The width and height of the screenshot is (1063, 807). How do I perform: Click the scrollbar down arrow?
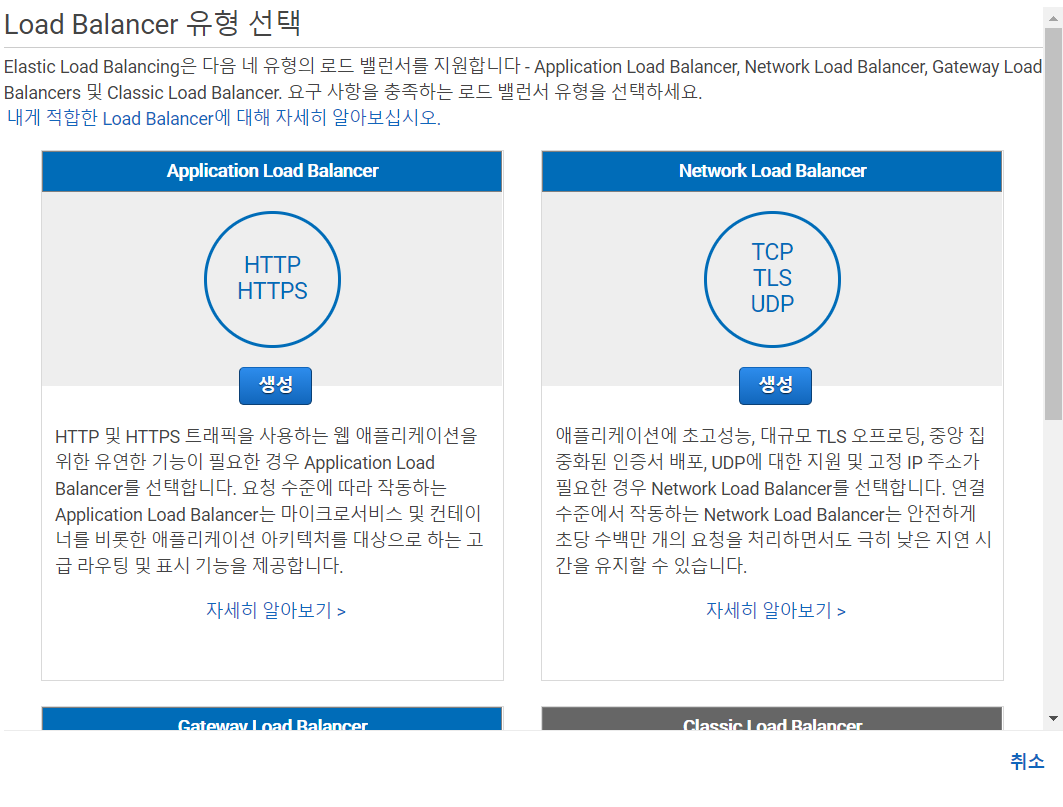pos(1053,718)
